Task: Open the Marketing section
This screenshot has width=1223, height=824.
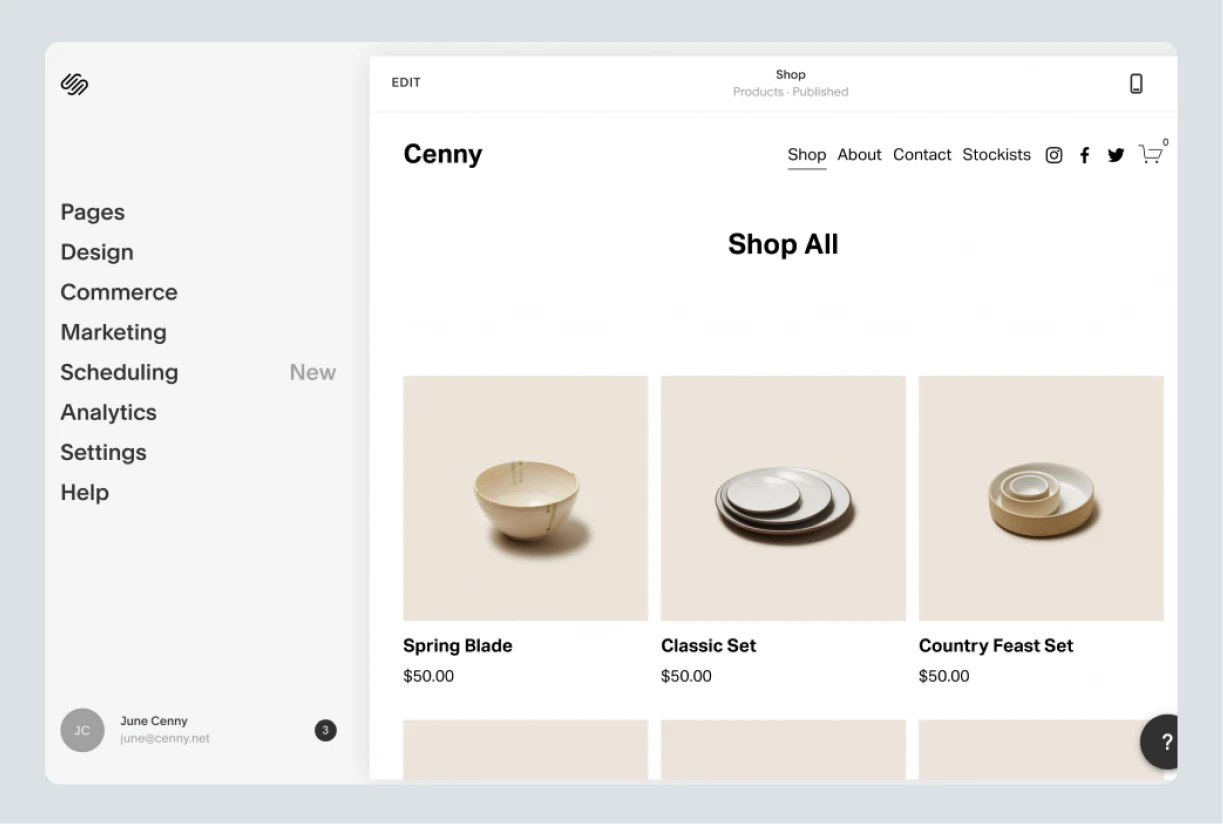Action: pyautogui.click(x=113, y=332)
